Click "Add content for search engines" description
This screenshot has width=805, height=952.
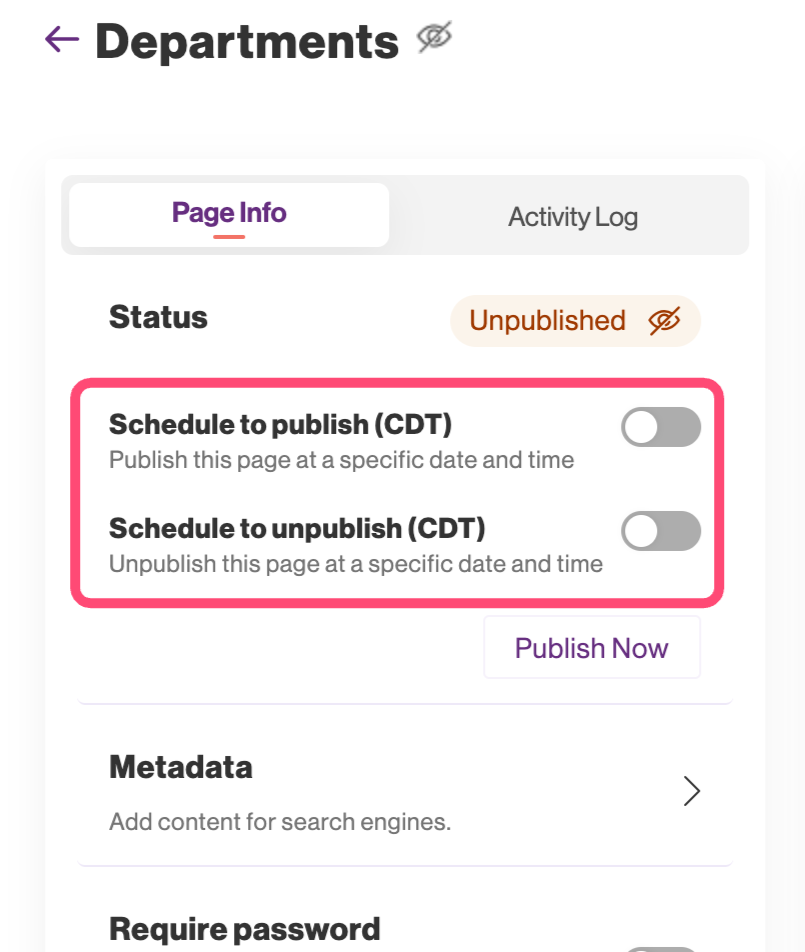(x=280, y=823)
